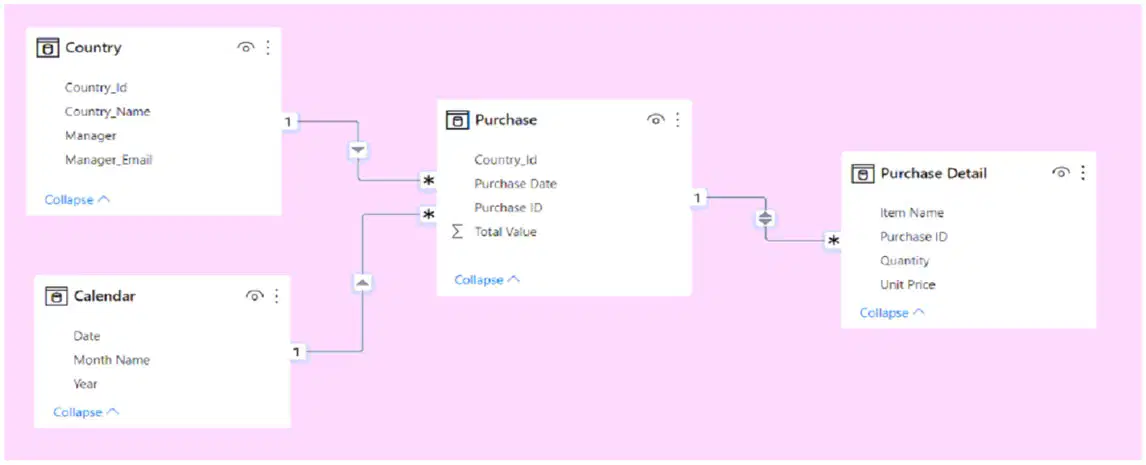Screen dimensions: 1146x465
Task: Toggle the Calendar table's visibility eye
Action: coord(254,296)
